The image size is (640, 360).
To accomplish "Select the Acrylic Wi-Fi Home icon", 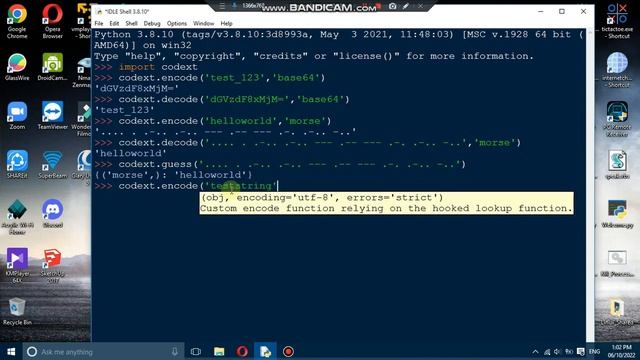I will tap(17, 217).
